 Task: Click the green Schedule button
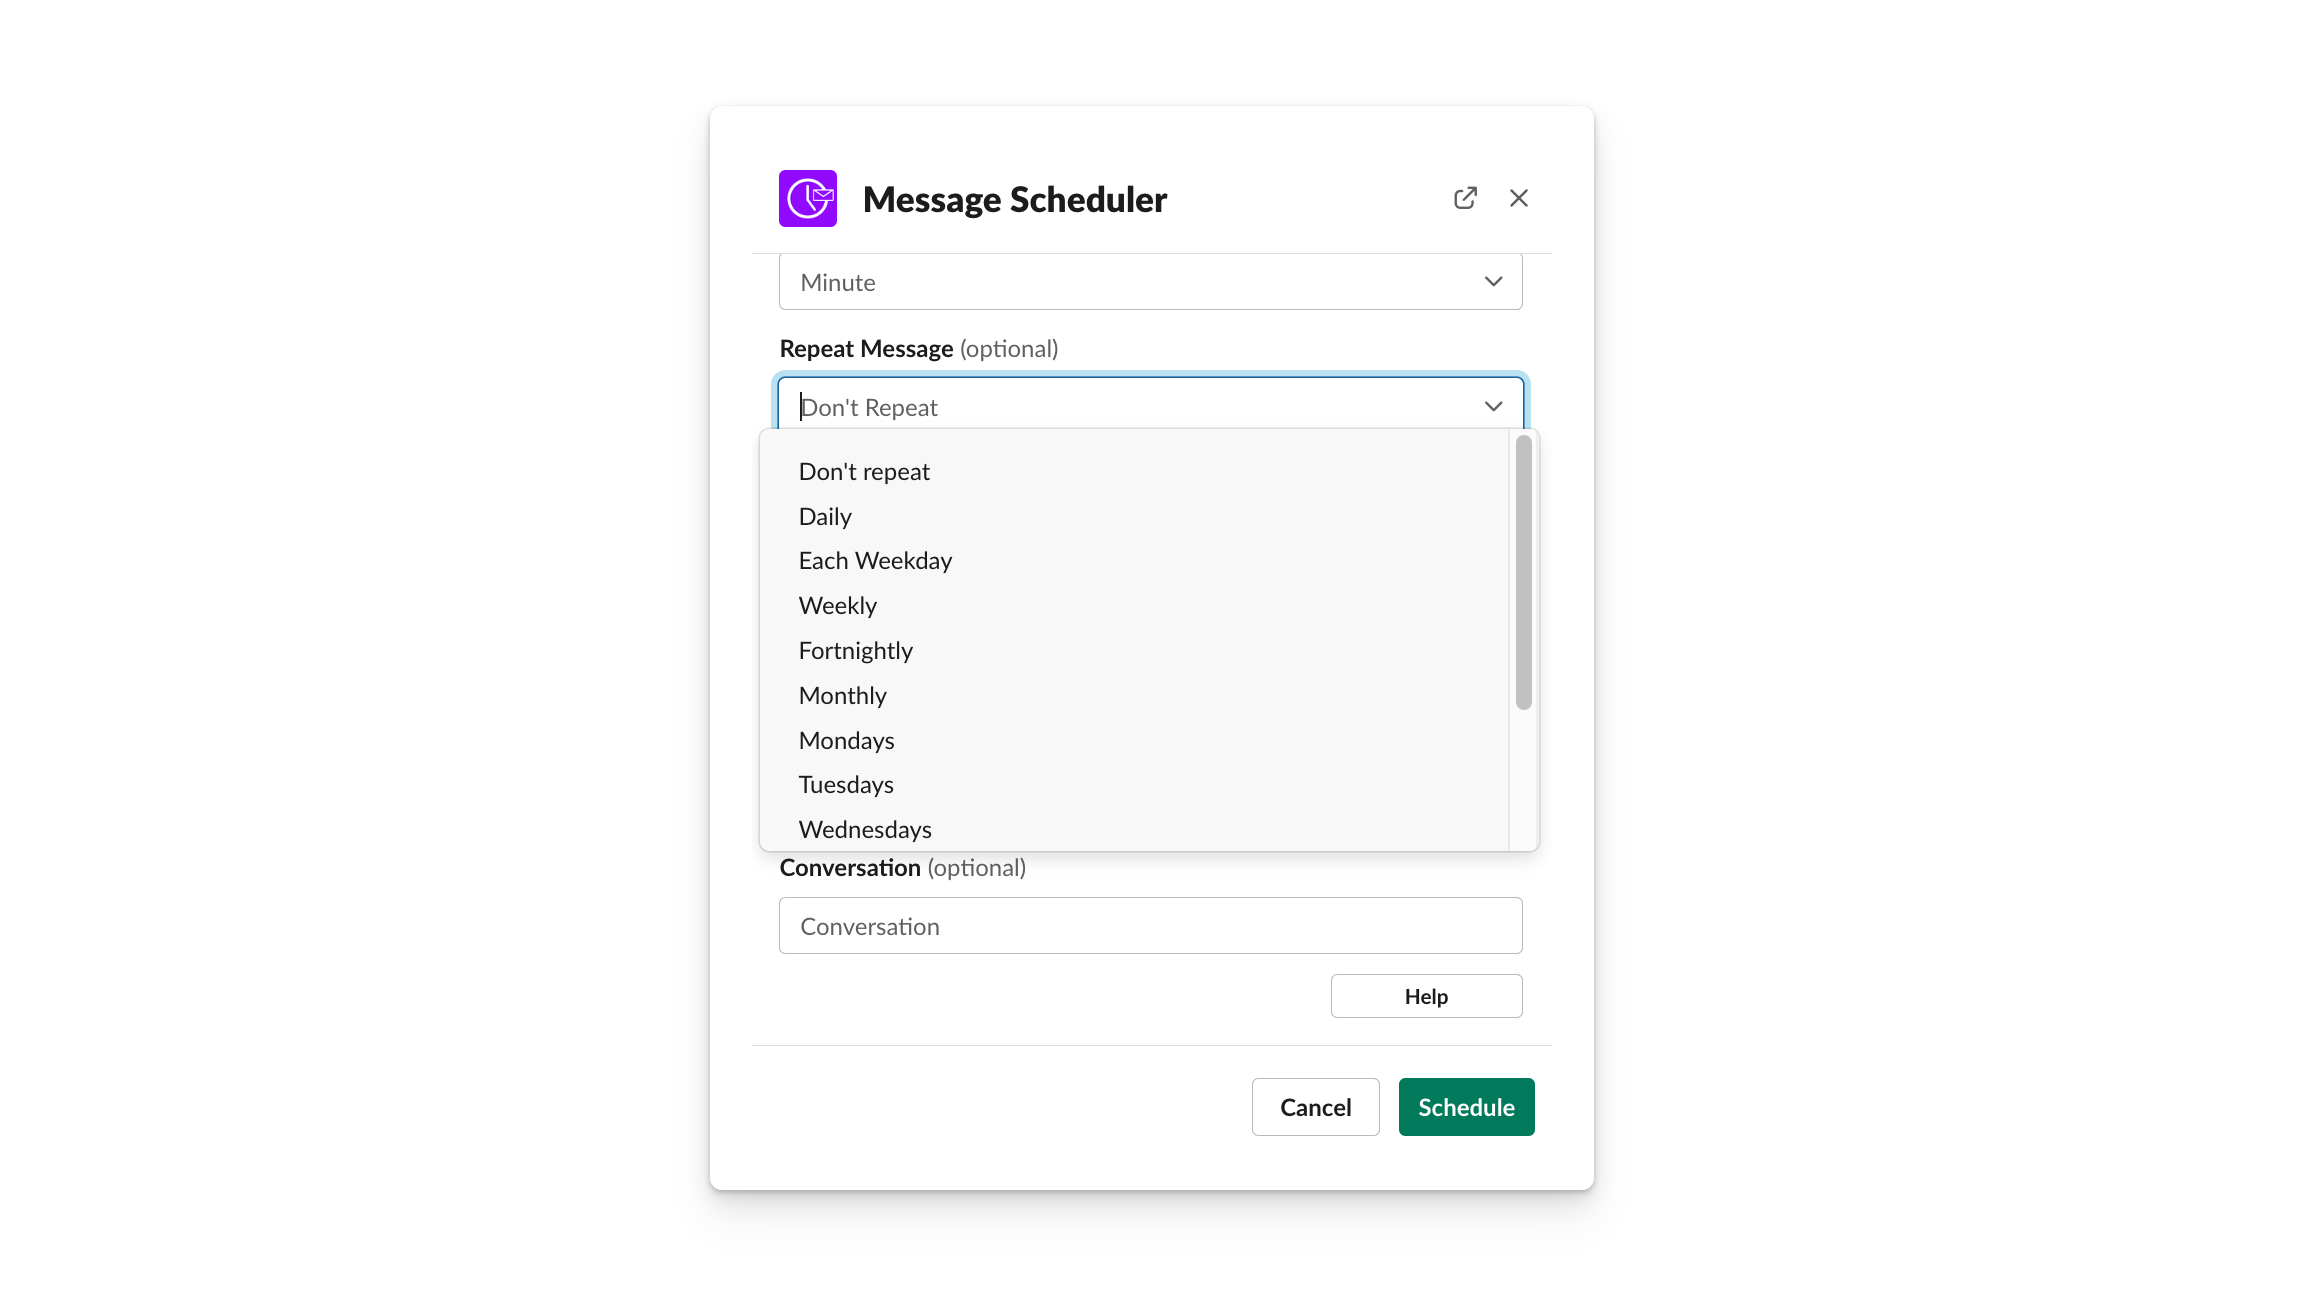click(x=1466, y=1107)
